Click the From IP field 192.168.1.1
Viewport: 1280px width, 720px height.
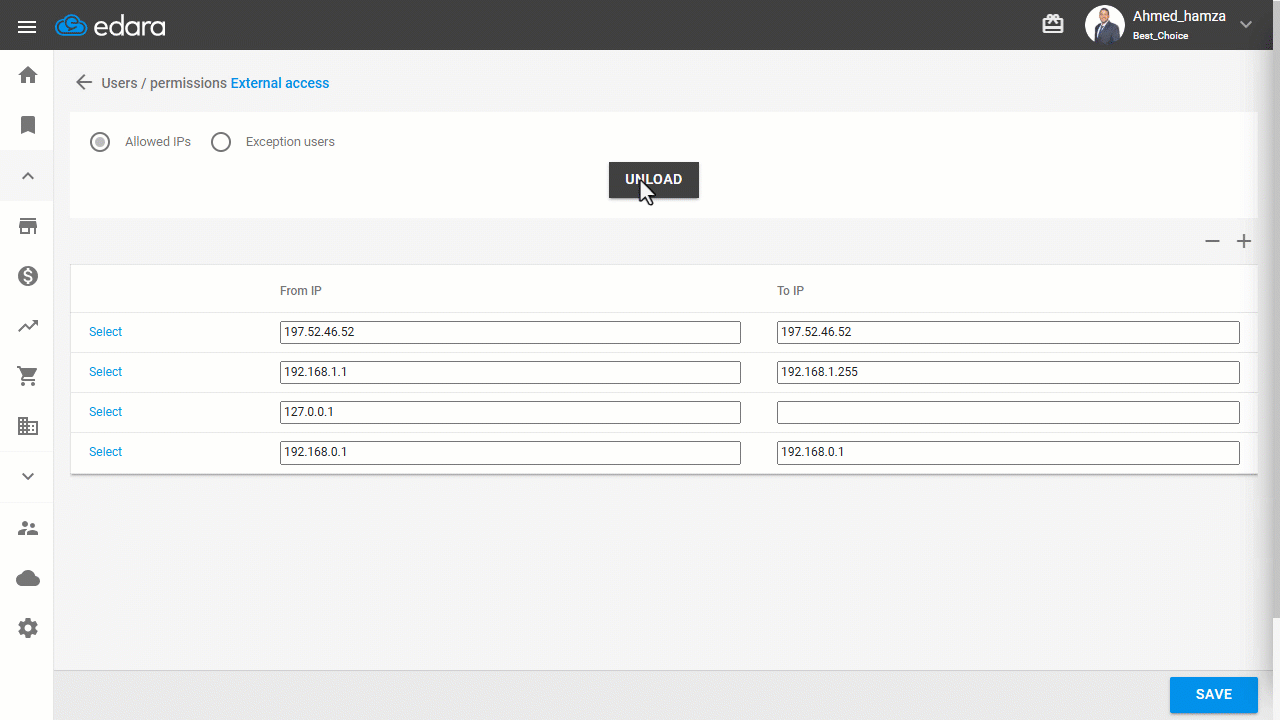(x=510, y=372)
